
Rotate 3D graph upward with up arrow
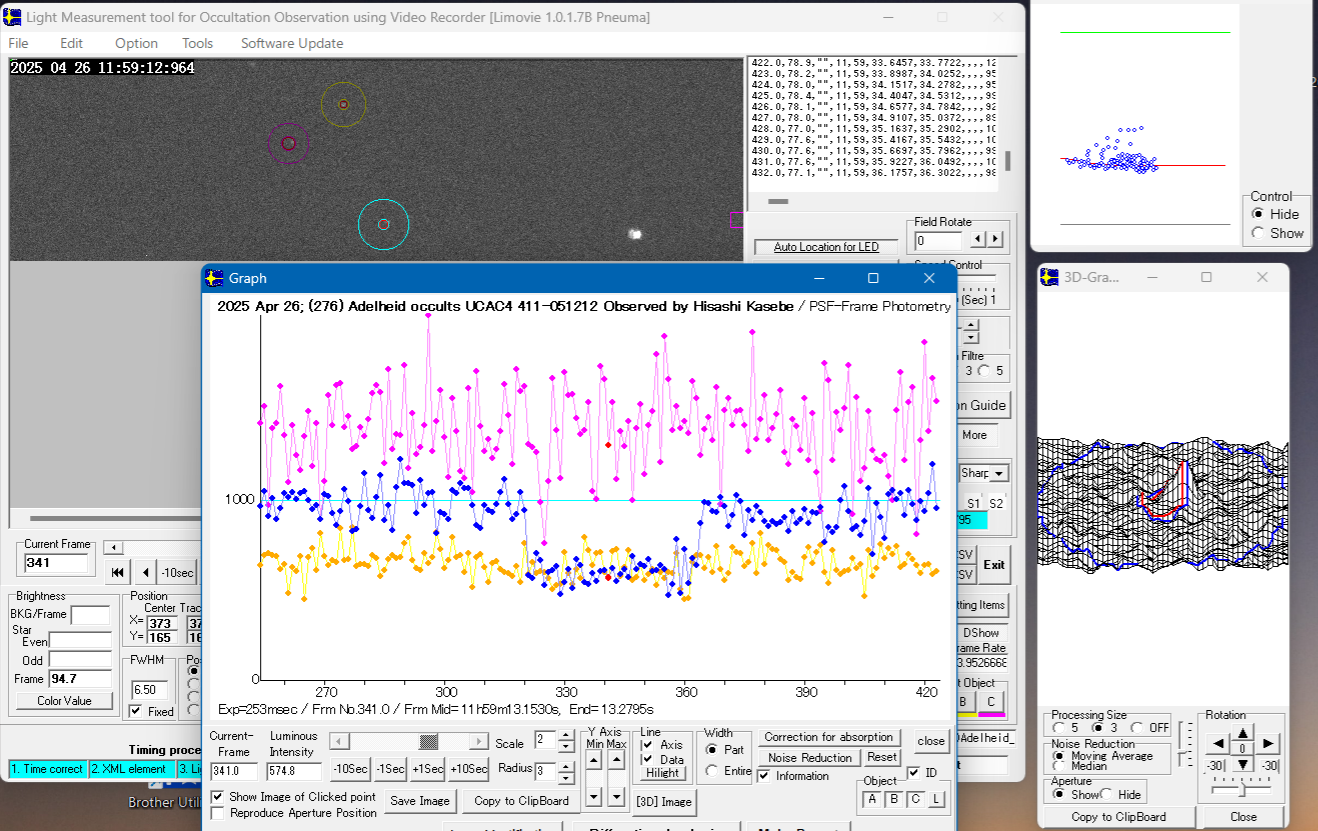tap(1243, 732)
